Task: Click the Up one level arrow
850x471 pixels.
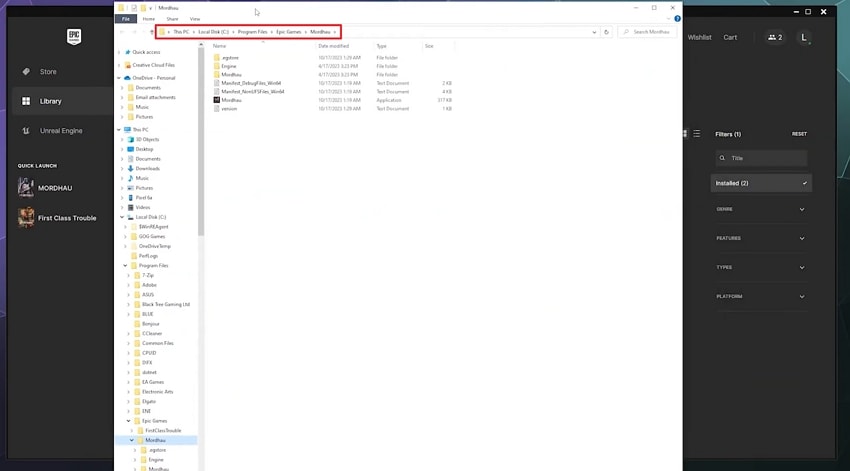Action: (152, 32)
